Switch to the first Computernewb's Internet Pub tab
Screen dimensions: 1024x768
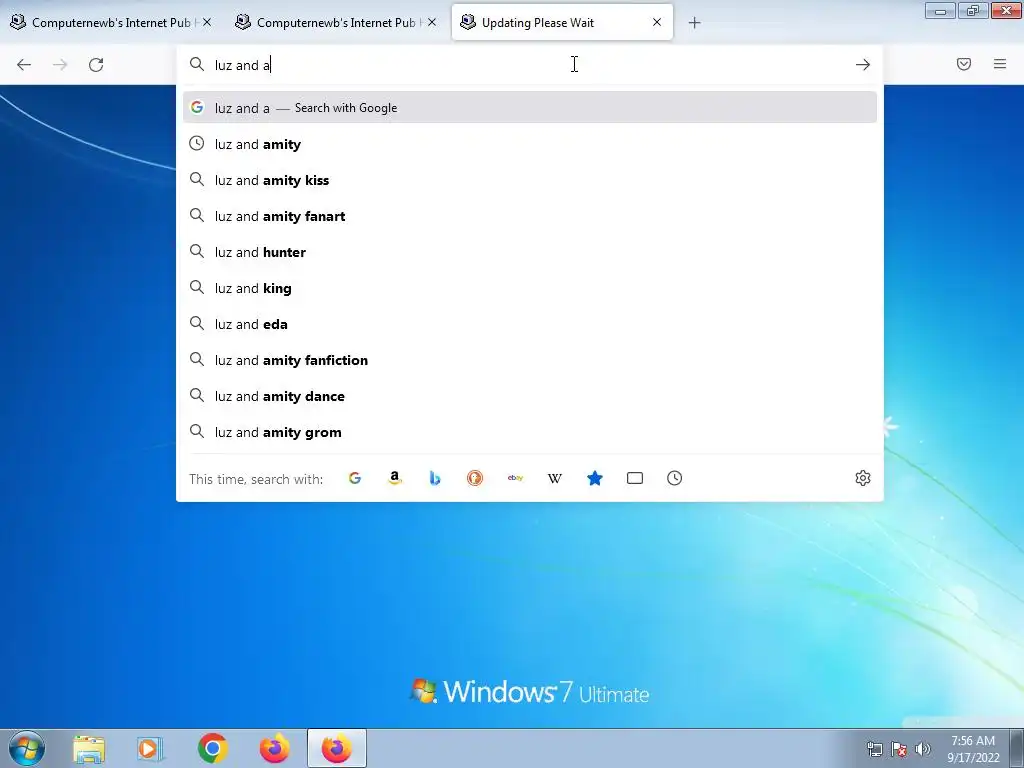pyautogui.click(x=112, y=23)
